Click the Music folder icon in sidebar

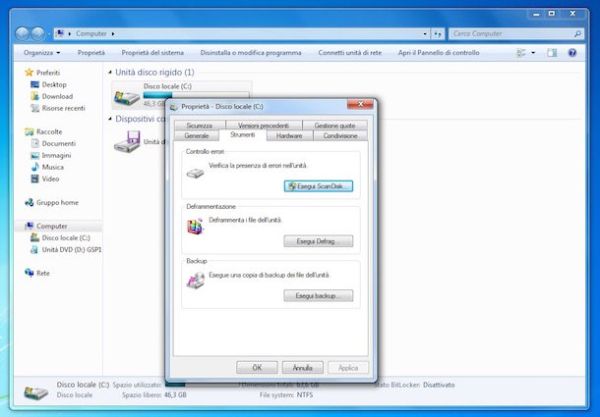pyautogui.click(x=34, y=167)
